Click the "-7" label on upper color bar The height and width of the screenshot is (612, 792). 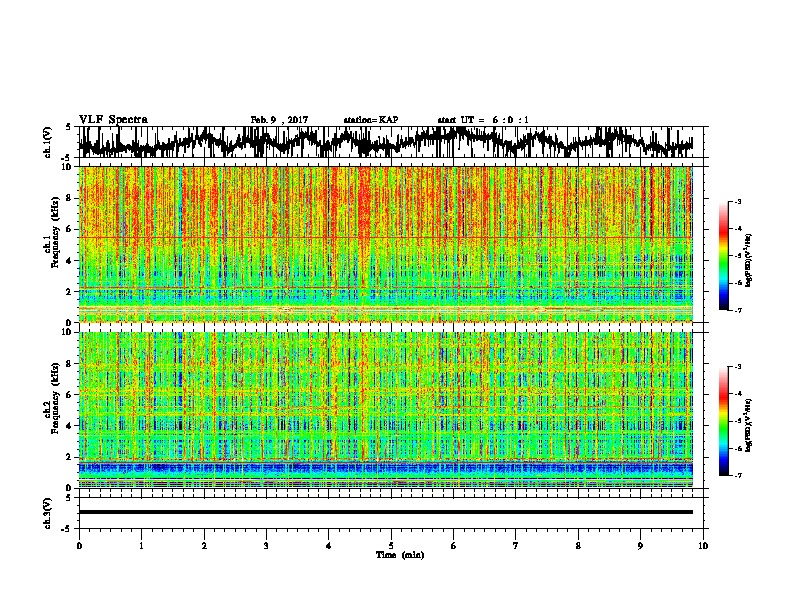click(x=737, y=310)
